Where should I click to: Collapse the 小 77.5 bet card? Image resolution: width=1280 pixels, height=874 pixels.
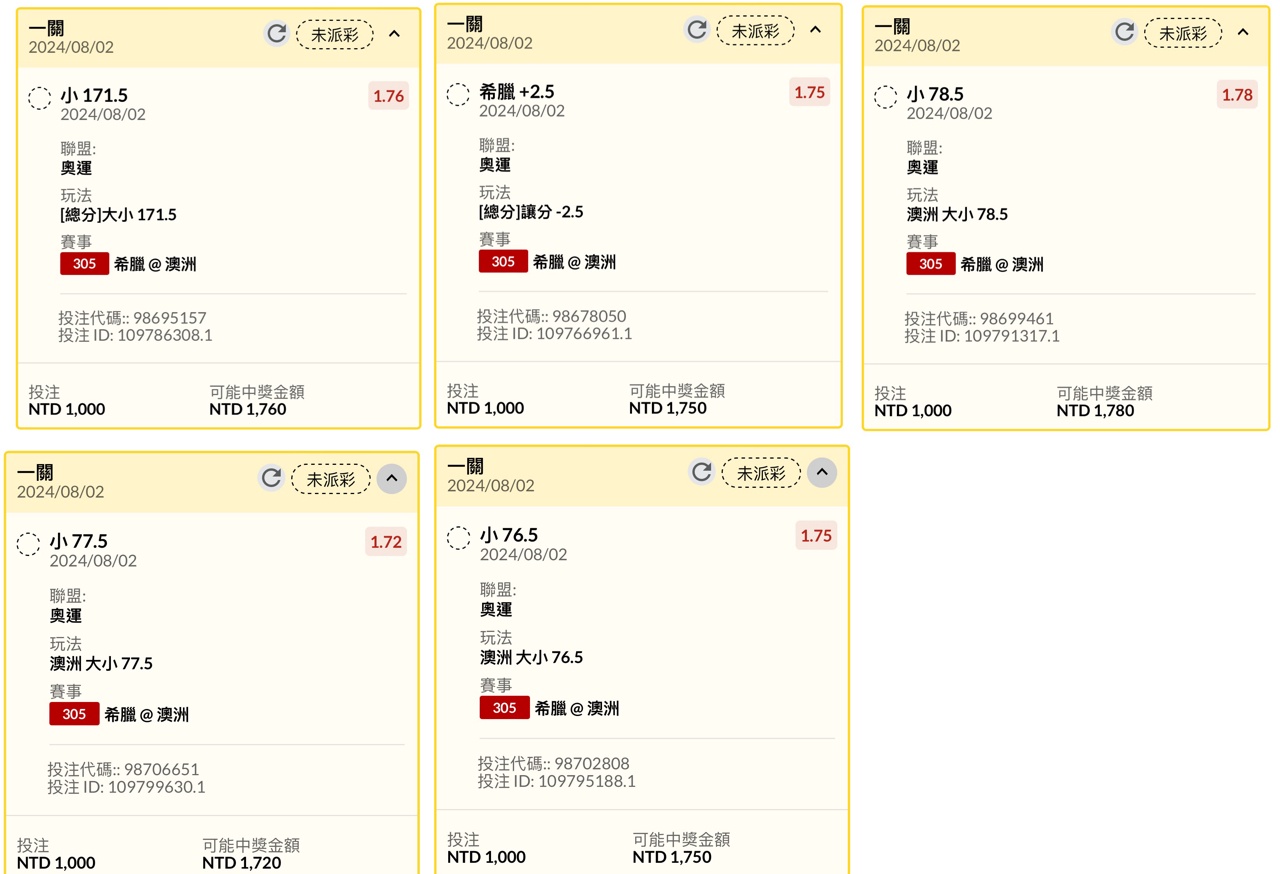tap(392, 478)
